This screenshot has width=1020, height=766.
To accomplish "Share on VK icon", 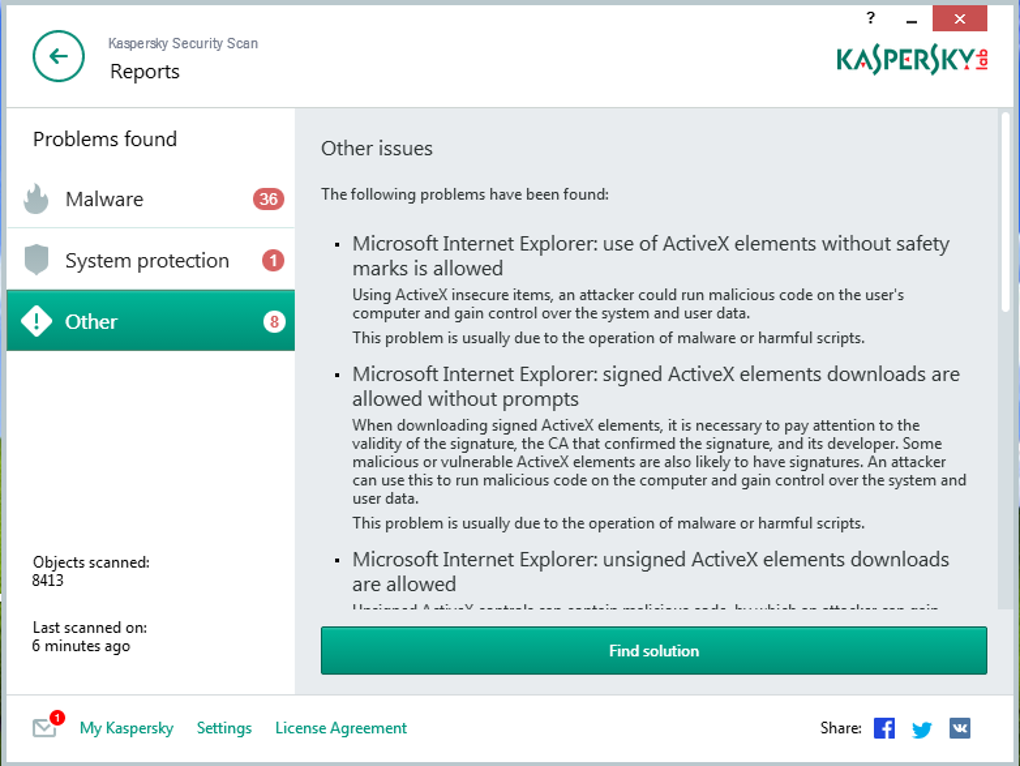I will [960, 728].
